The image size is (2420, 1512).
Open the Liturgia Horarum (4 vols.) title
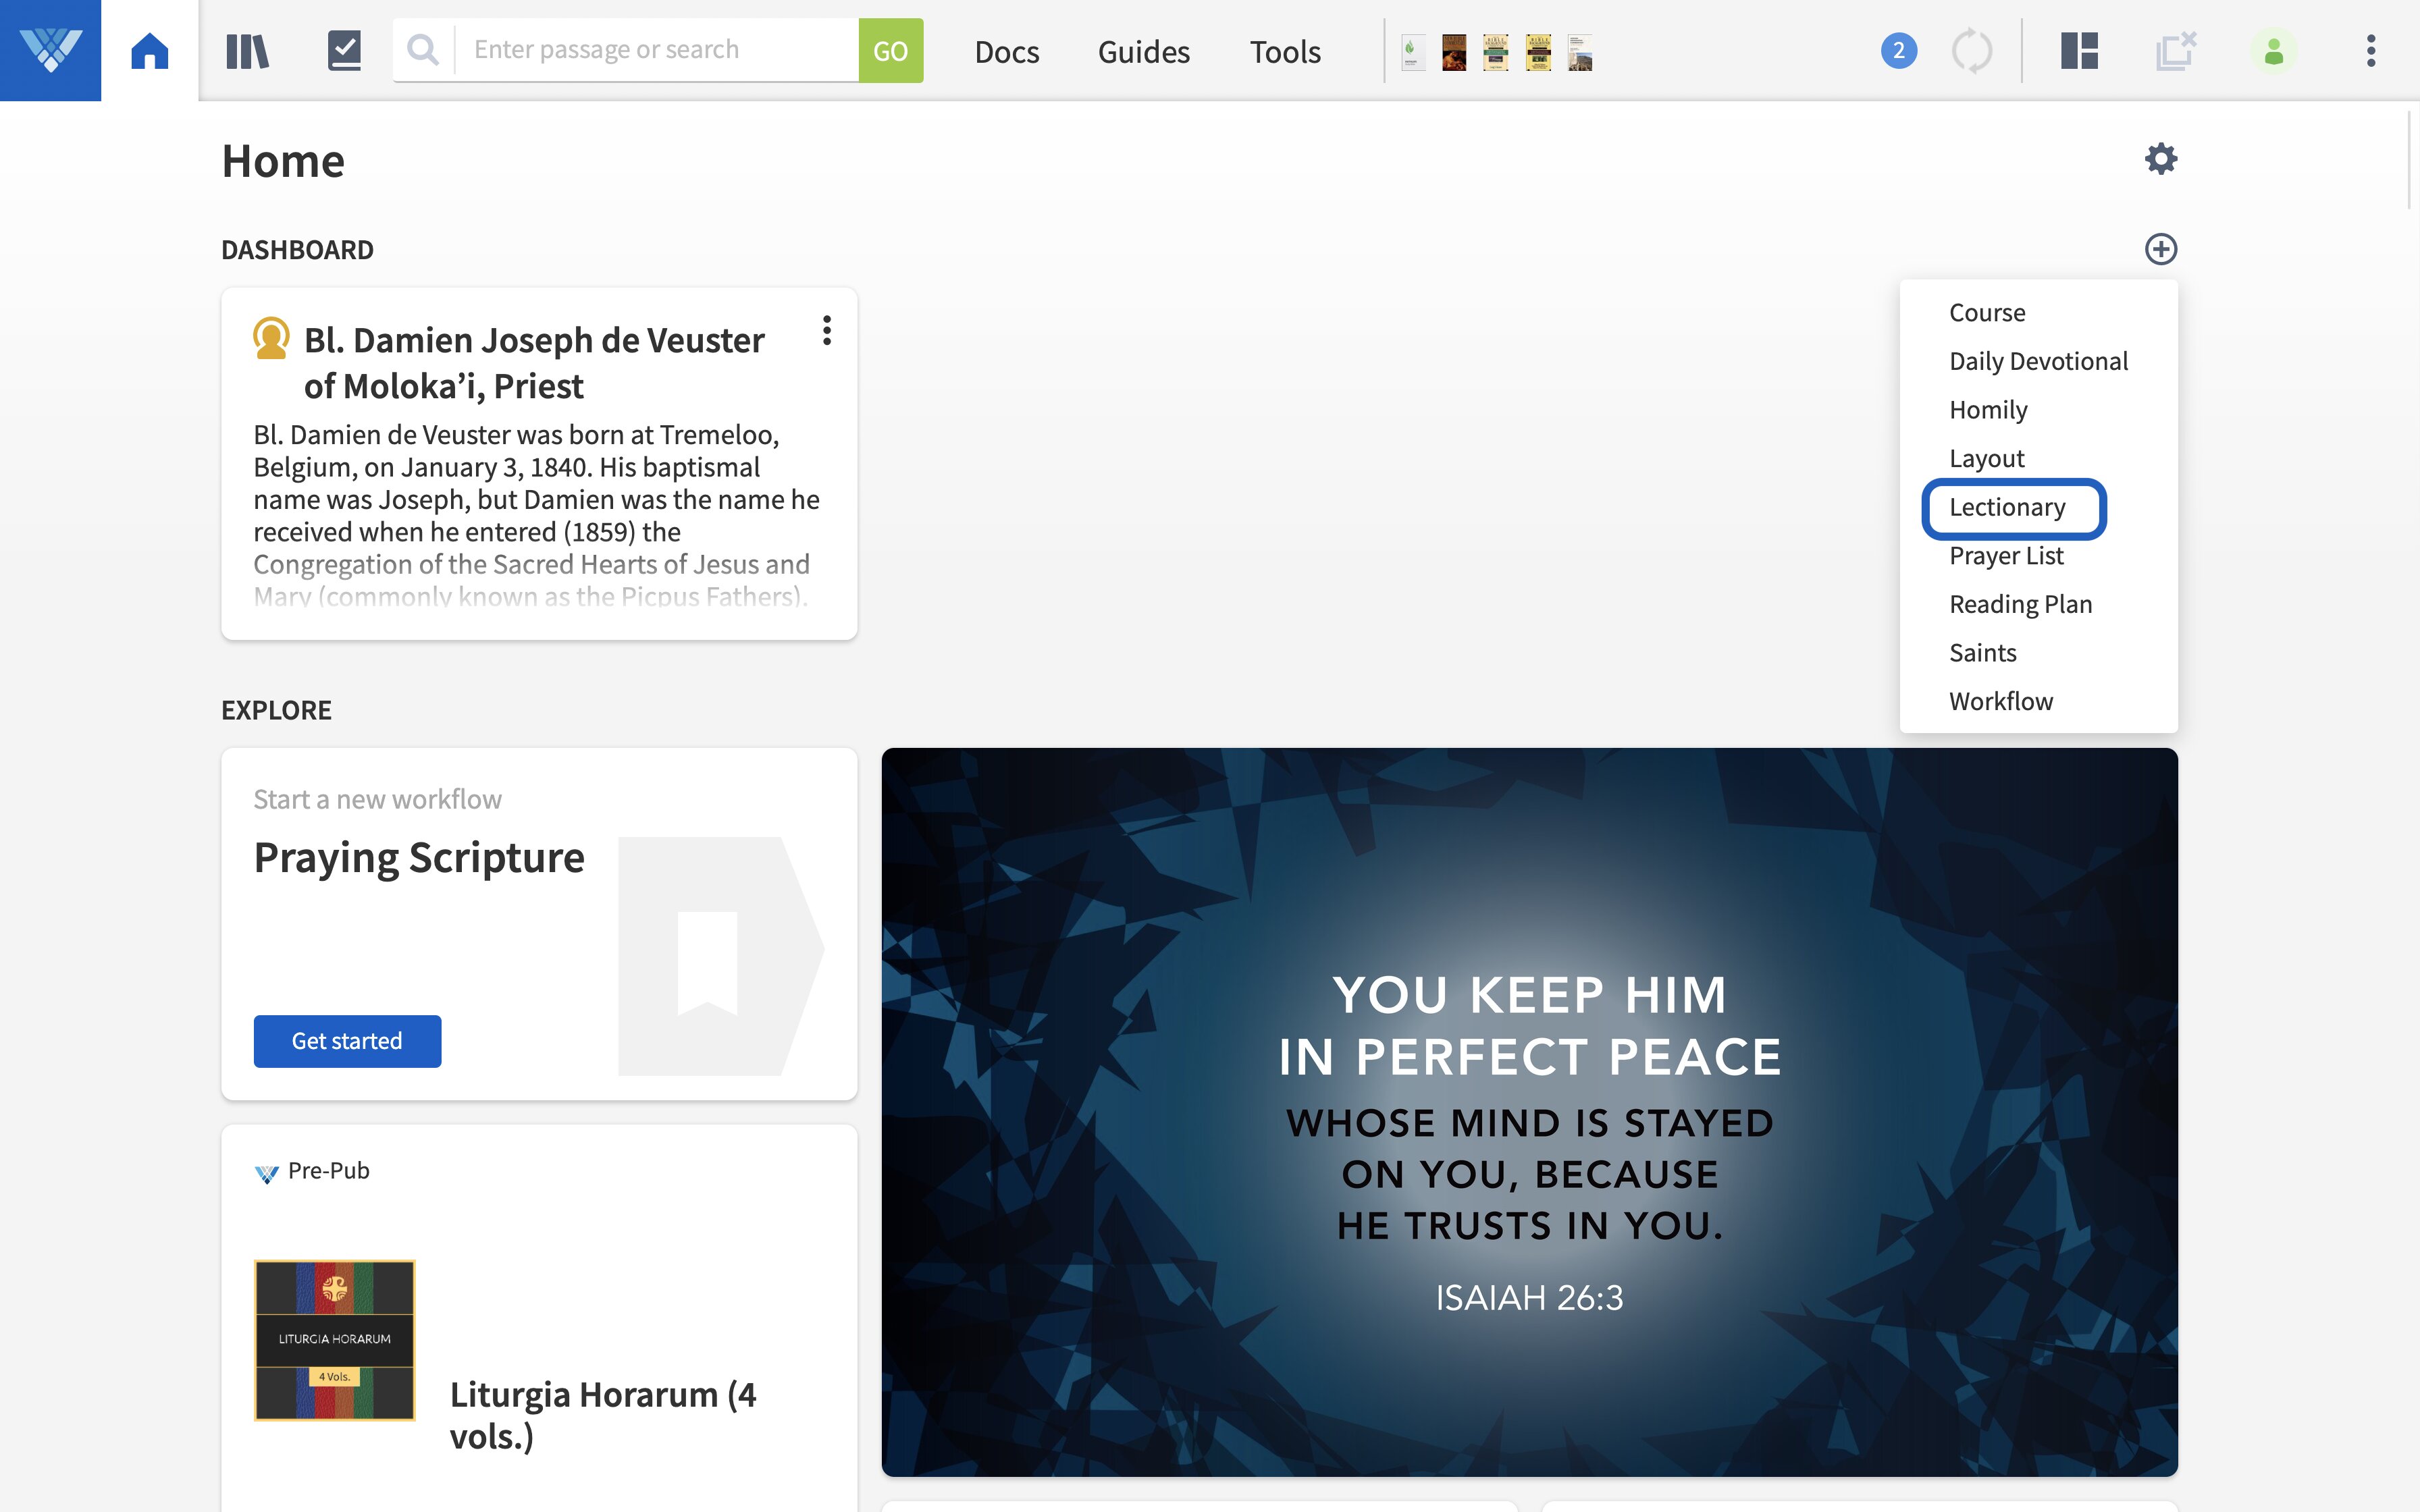[x=603, y=1415]
